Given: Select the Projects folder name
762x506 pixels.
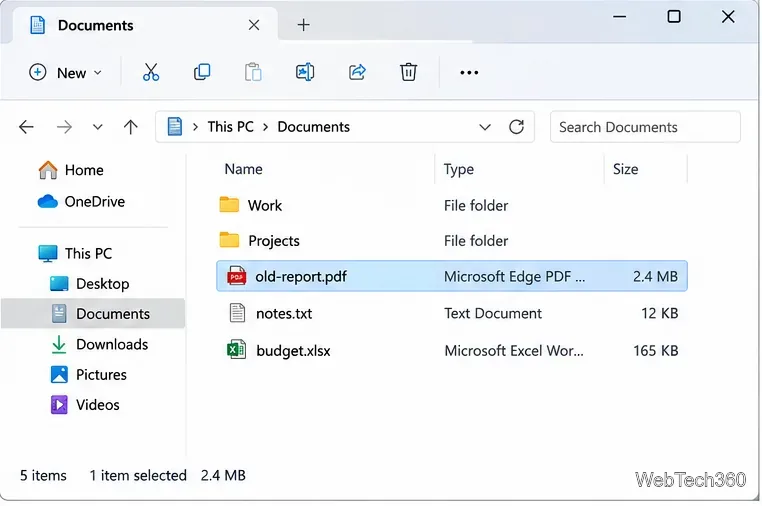Looking at the screenshot, I should 274,241.
